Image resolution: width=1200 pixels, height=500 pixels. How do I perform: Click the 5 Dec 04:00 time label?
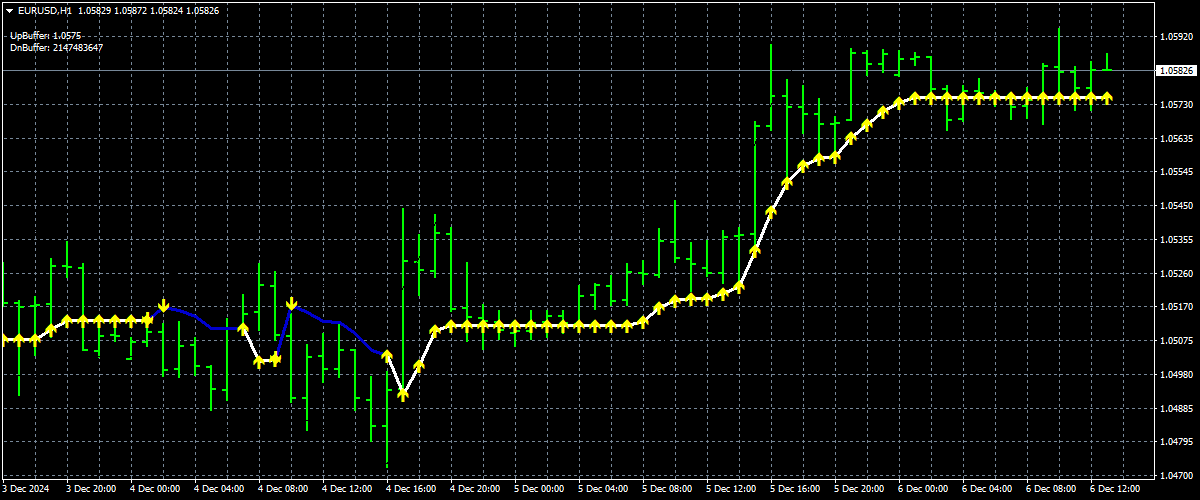coord(603,490)
